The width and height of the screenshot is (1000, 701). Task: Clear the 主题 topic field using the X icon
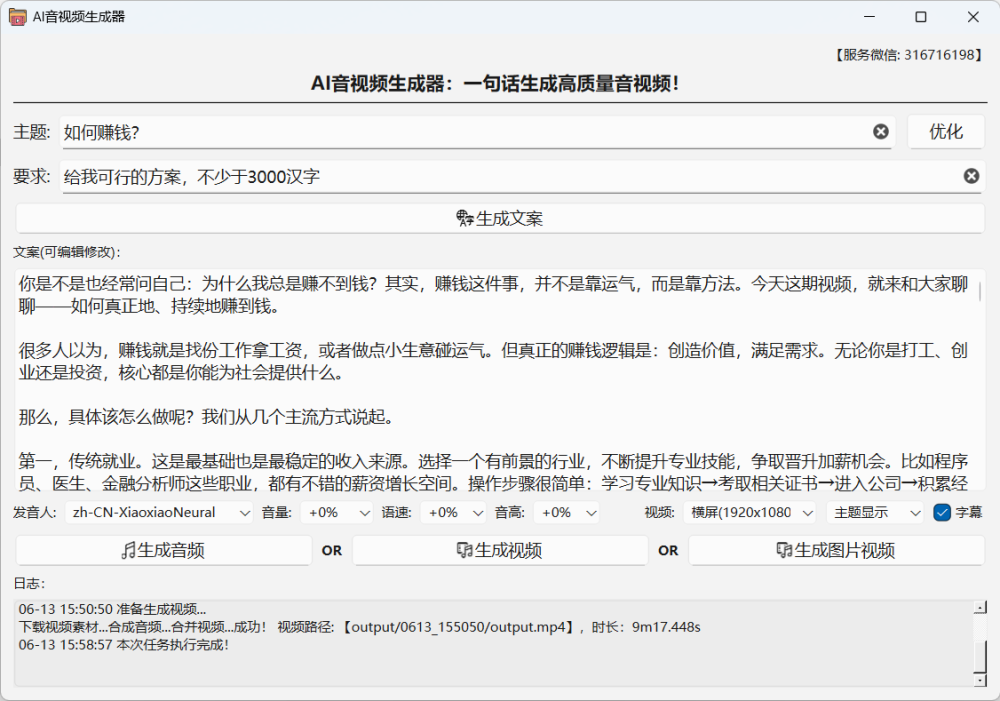(x=880, y=131)
